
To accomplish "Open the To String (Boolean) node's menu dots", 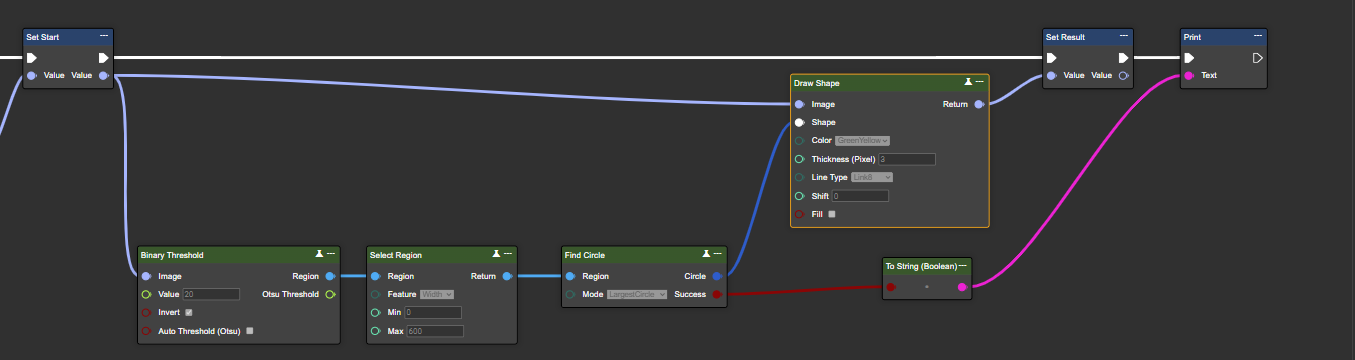I will click(963, 266).
